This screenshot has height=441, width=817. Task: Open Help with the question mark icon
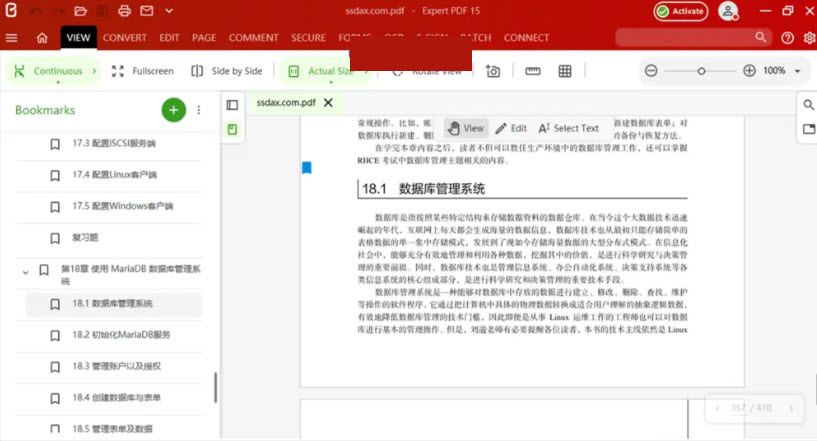787,38
